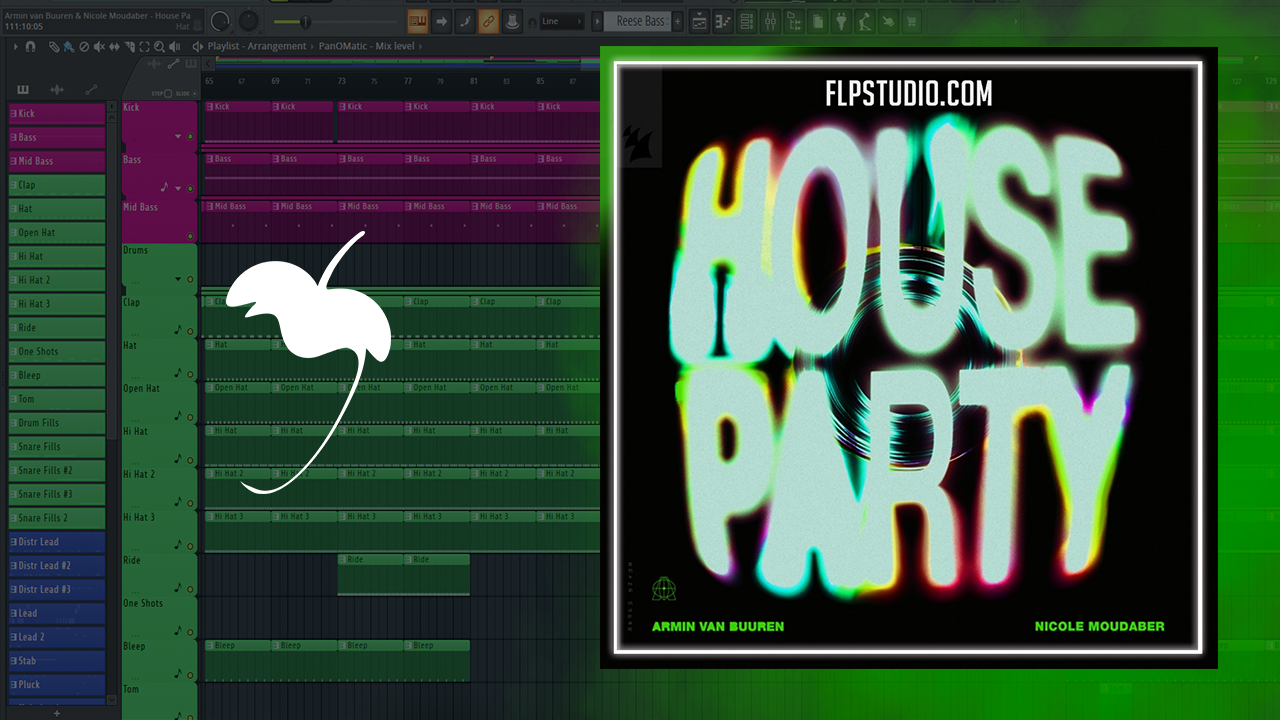Select the Mid Bass pattern in picker
Viewport: 1280px width, 720px height.
tap(57, 161)
